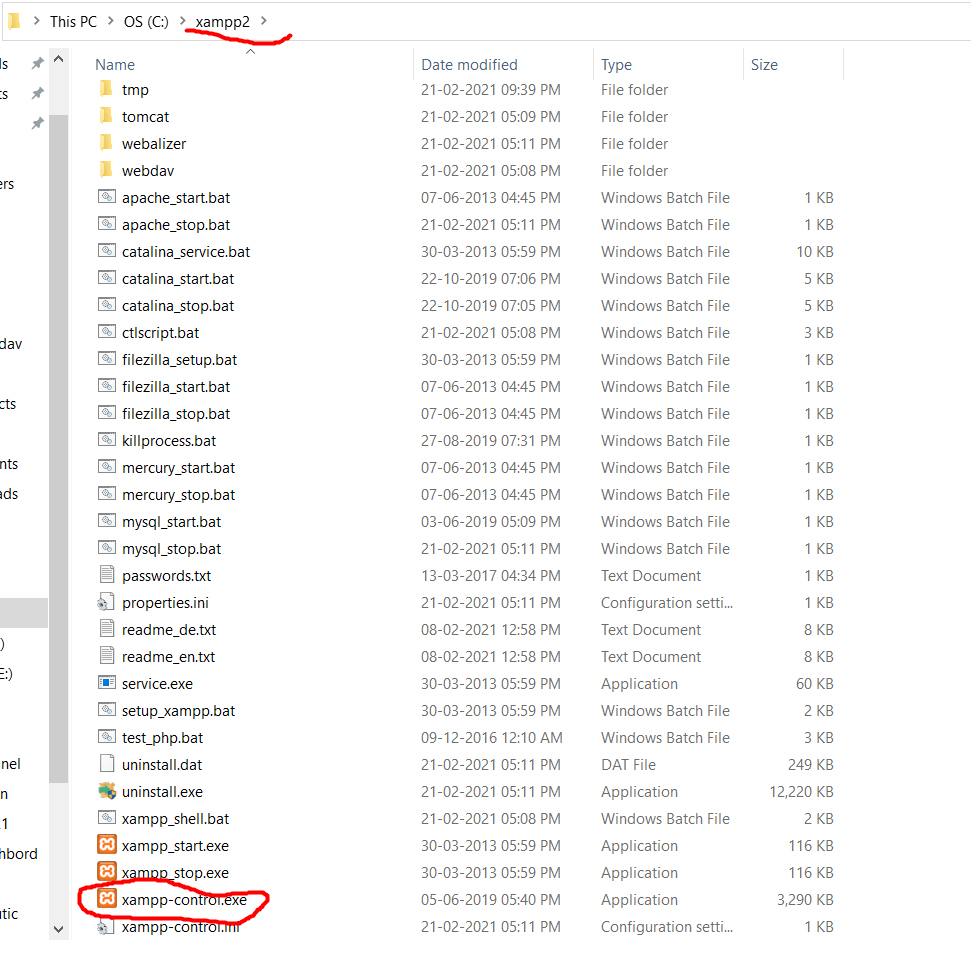Click date 05-06-2019 05:40 PM of xampp-control.exe

tap(490, 899)
